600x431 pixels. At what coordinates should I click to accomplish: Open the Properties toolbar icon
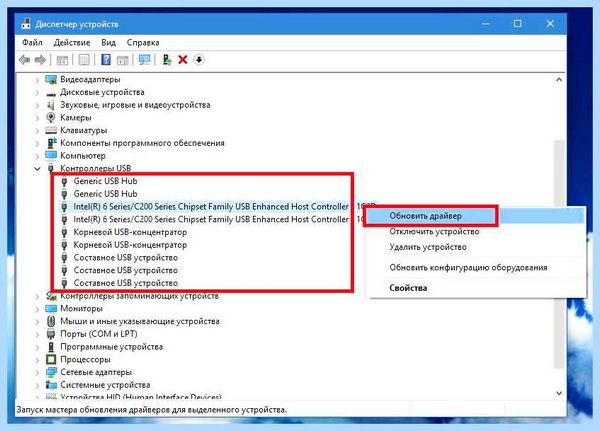[84, 60]
